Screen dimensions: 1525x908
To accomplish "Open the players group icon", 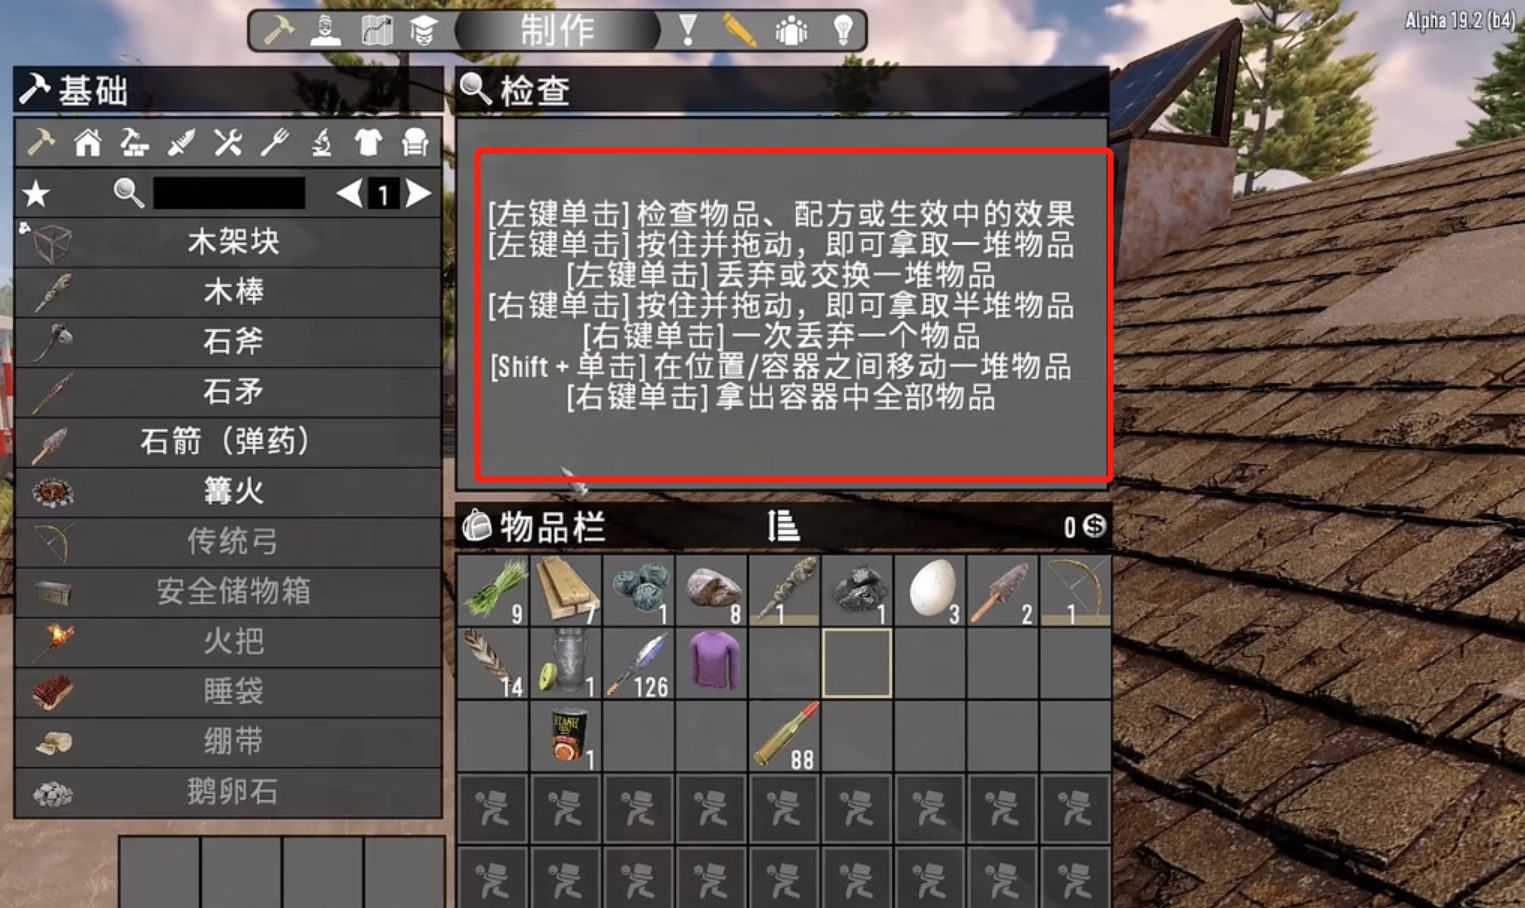I will click(791, 31).
